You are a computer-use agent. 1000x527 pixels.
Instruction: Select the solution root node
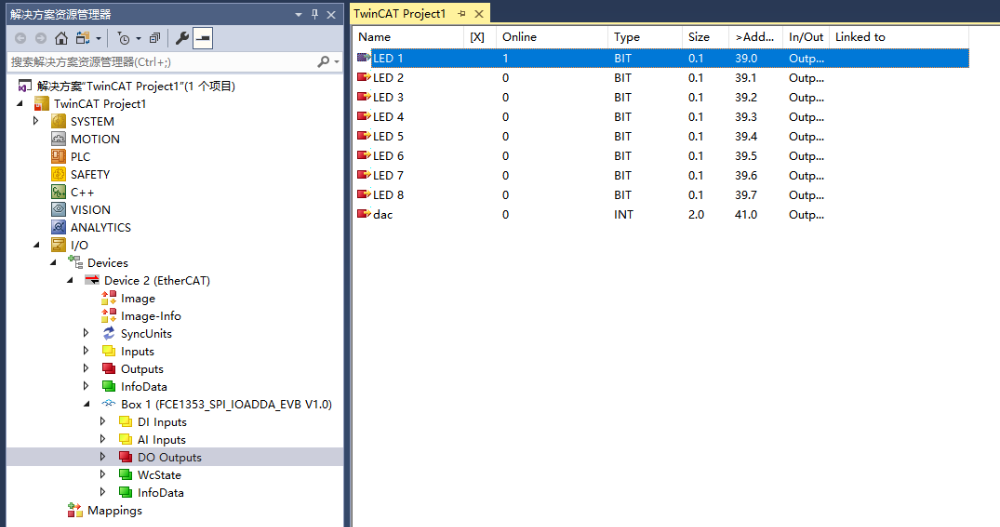pos(136,85)
